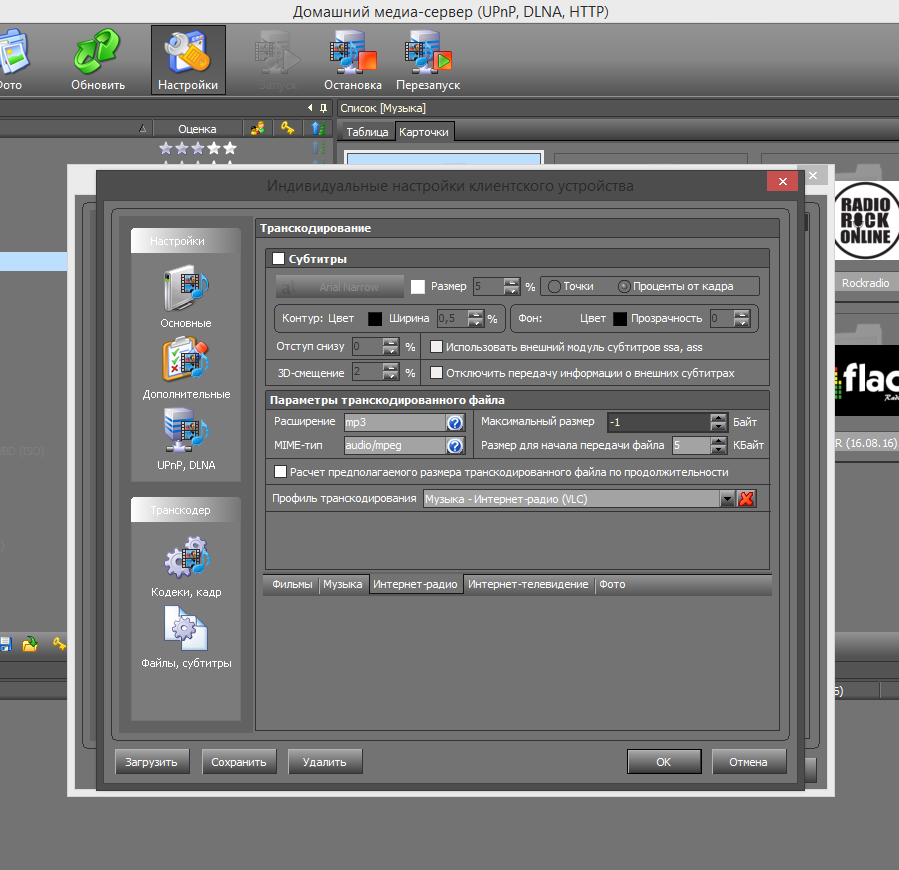Select the Точки radio button
Viewport: 899px width, 870px height.
553,286
